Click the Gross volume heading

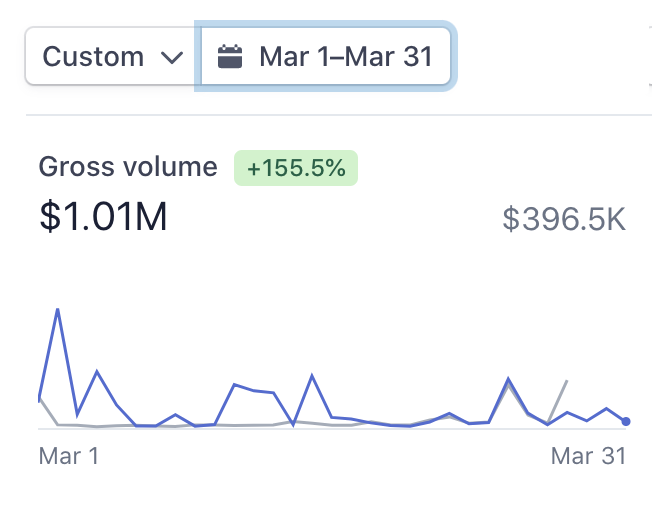point(127,167)
